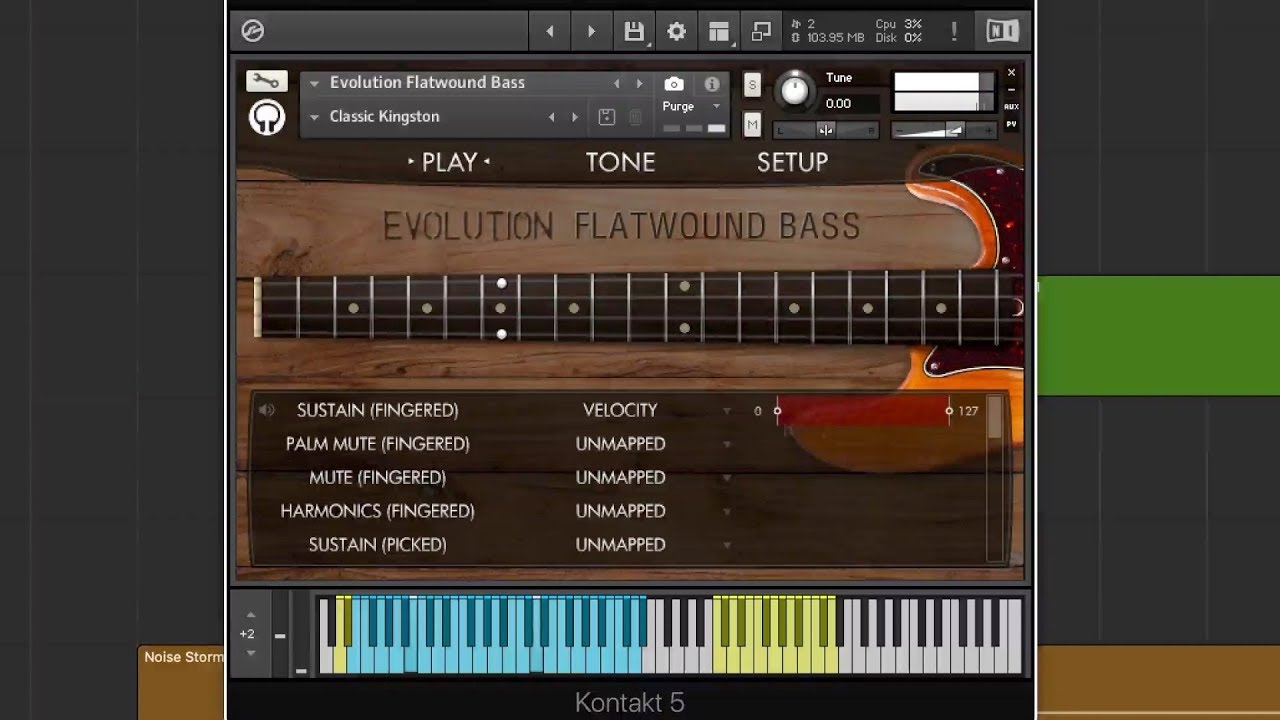Select next instrument next to Evolution Flatwound Bass
This screenshot has height=720, width=1280.
pos(640,84)
